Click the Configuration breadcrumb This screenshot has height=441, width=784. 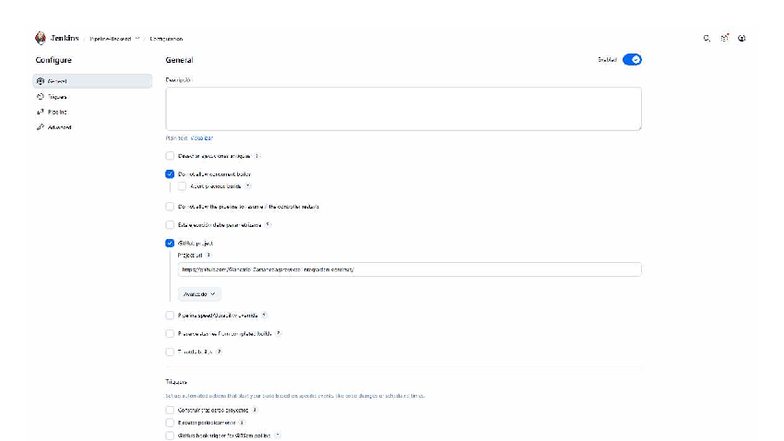(166, 38)
